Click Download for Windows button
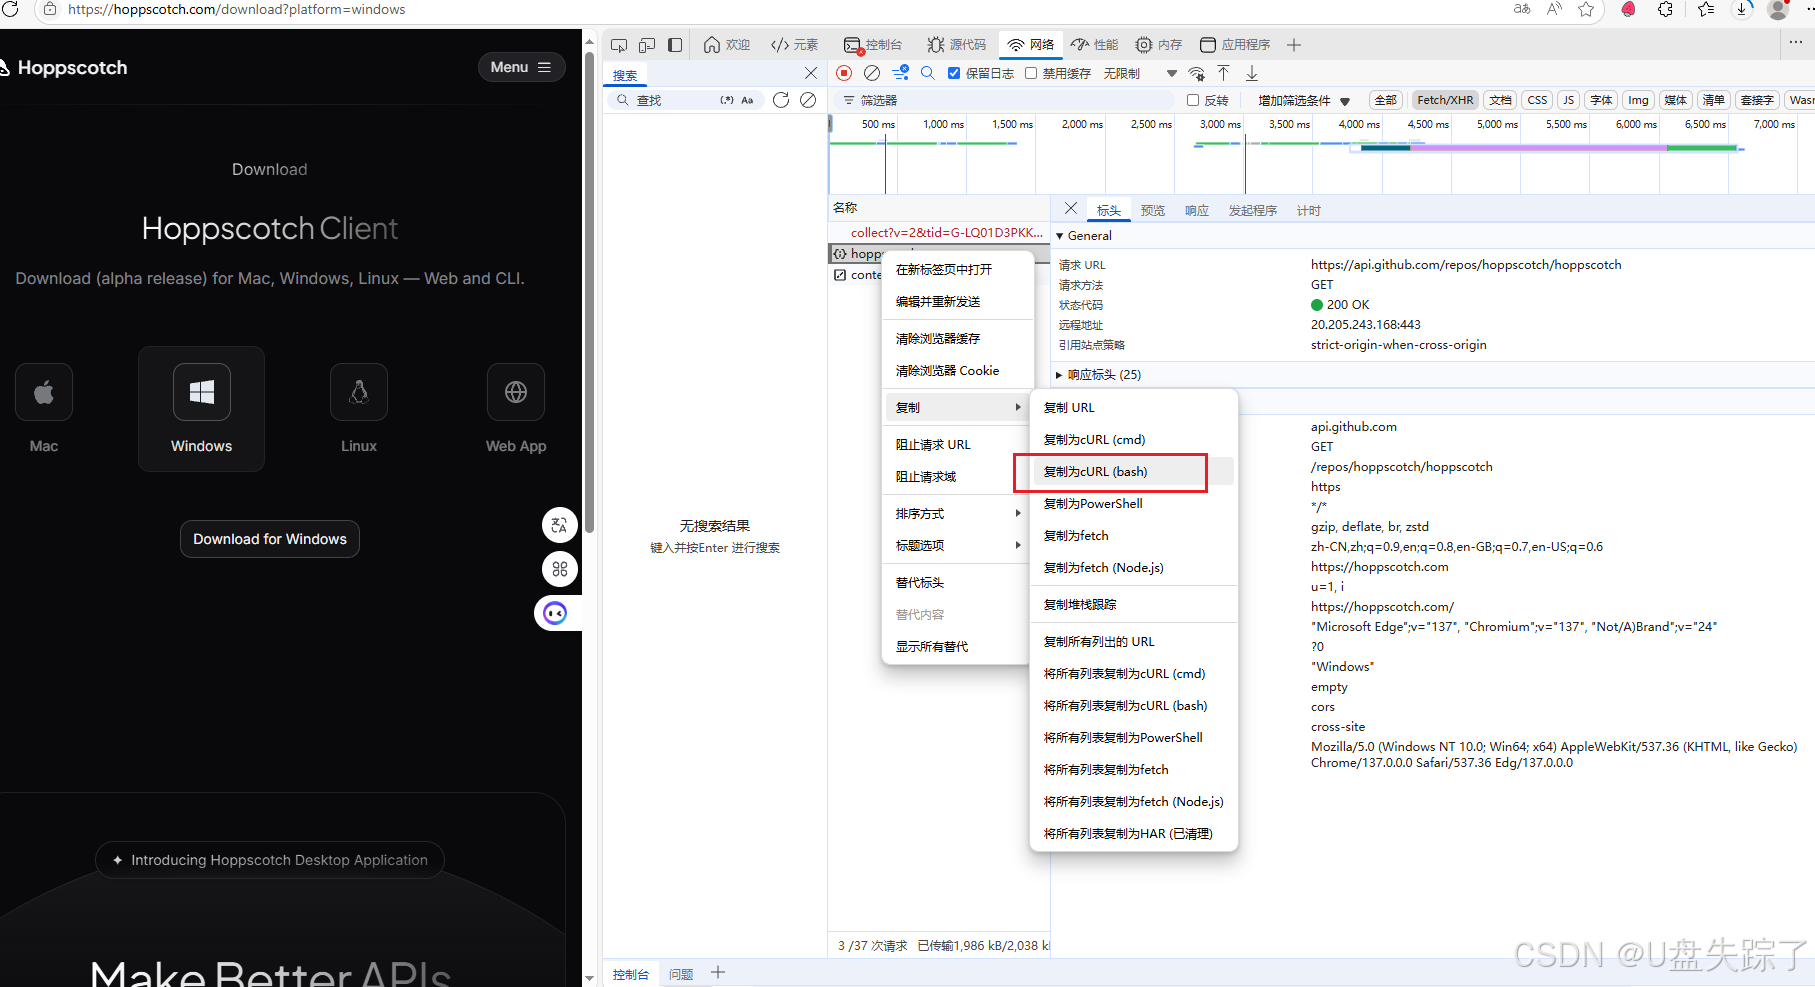The image size is (1815, 987). point(270,539)
